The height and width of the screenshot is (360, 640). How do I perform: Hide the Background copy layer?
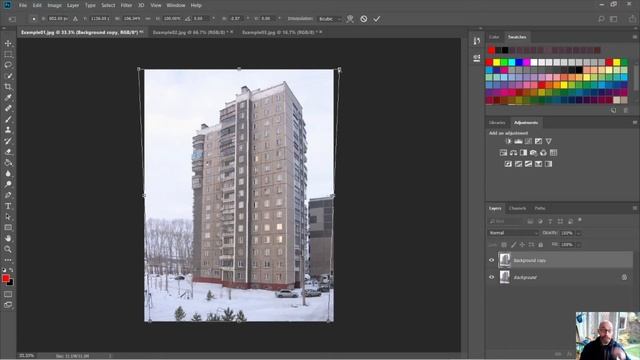pos(491,260)
